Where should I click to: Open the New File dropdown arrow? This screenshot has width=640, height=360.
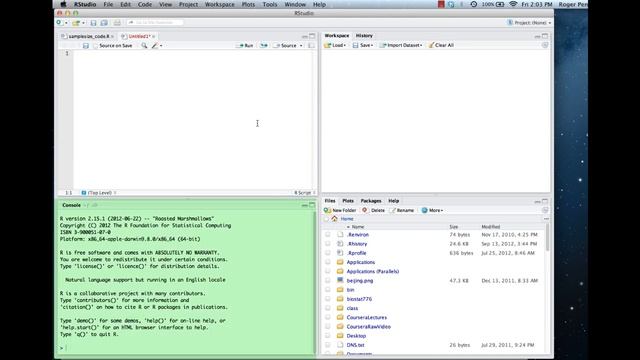(x=66, y=23)
